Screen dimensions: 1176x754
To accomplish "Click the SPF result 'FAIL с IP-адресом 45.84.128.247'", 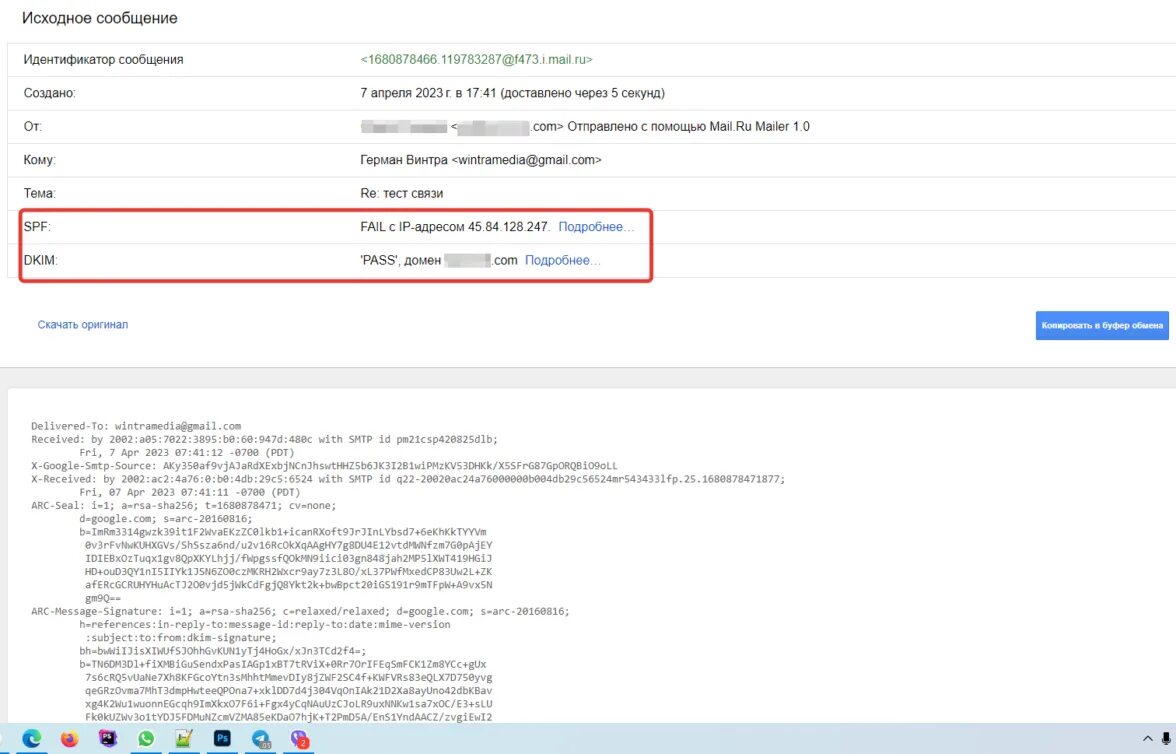I will pos(455,227).
